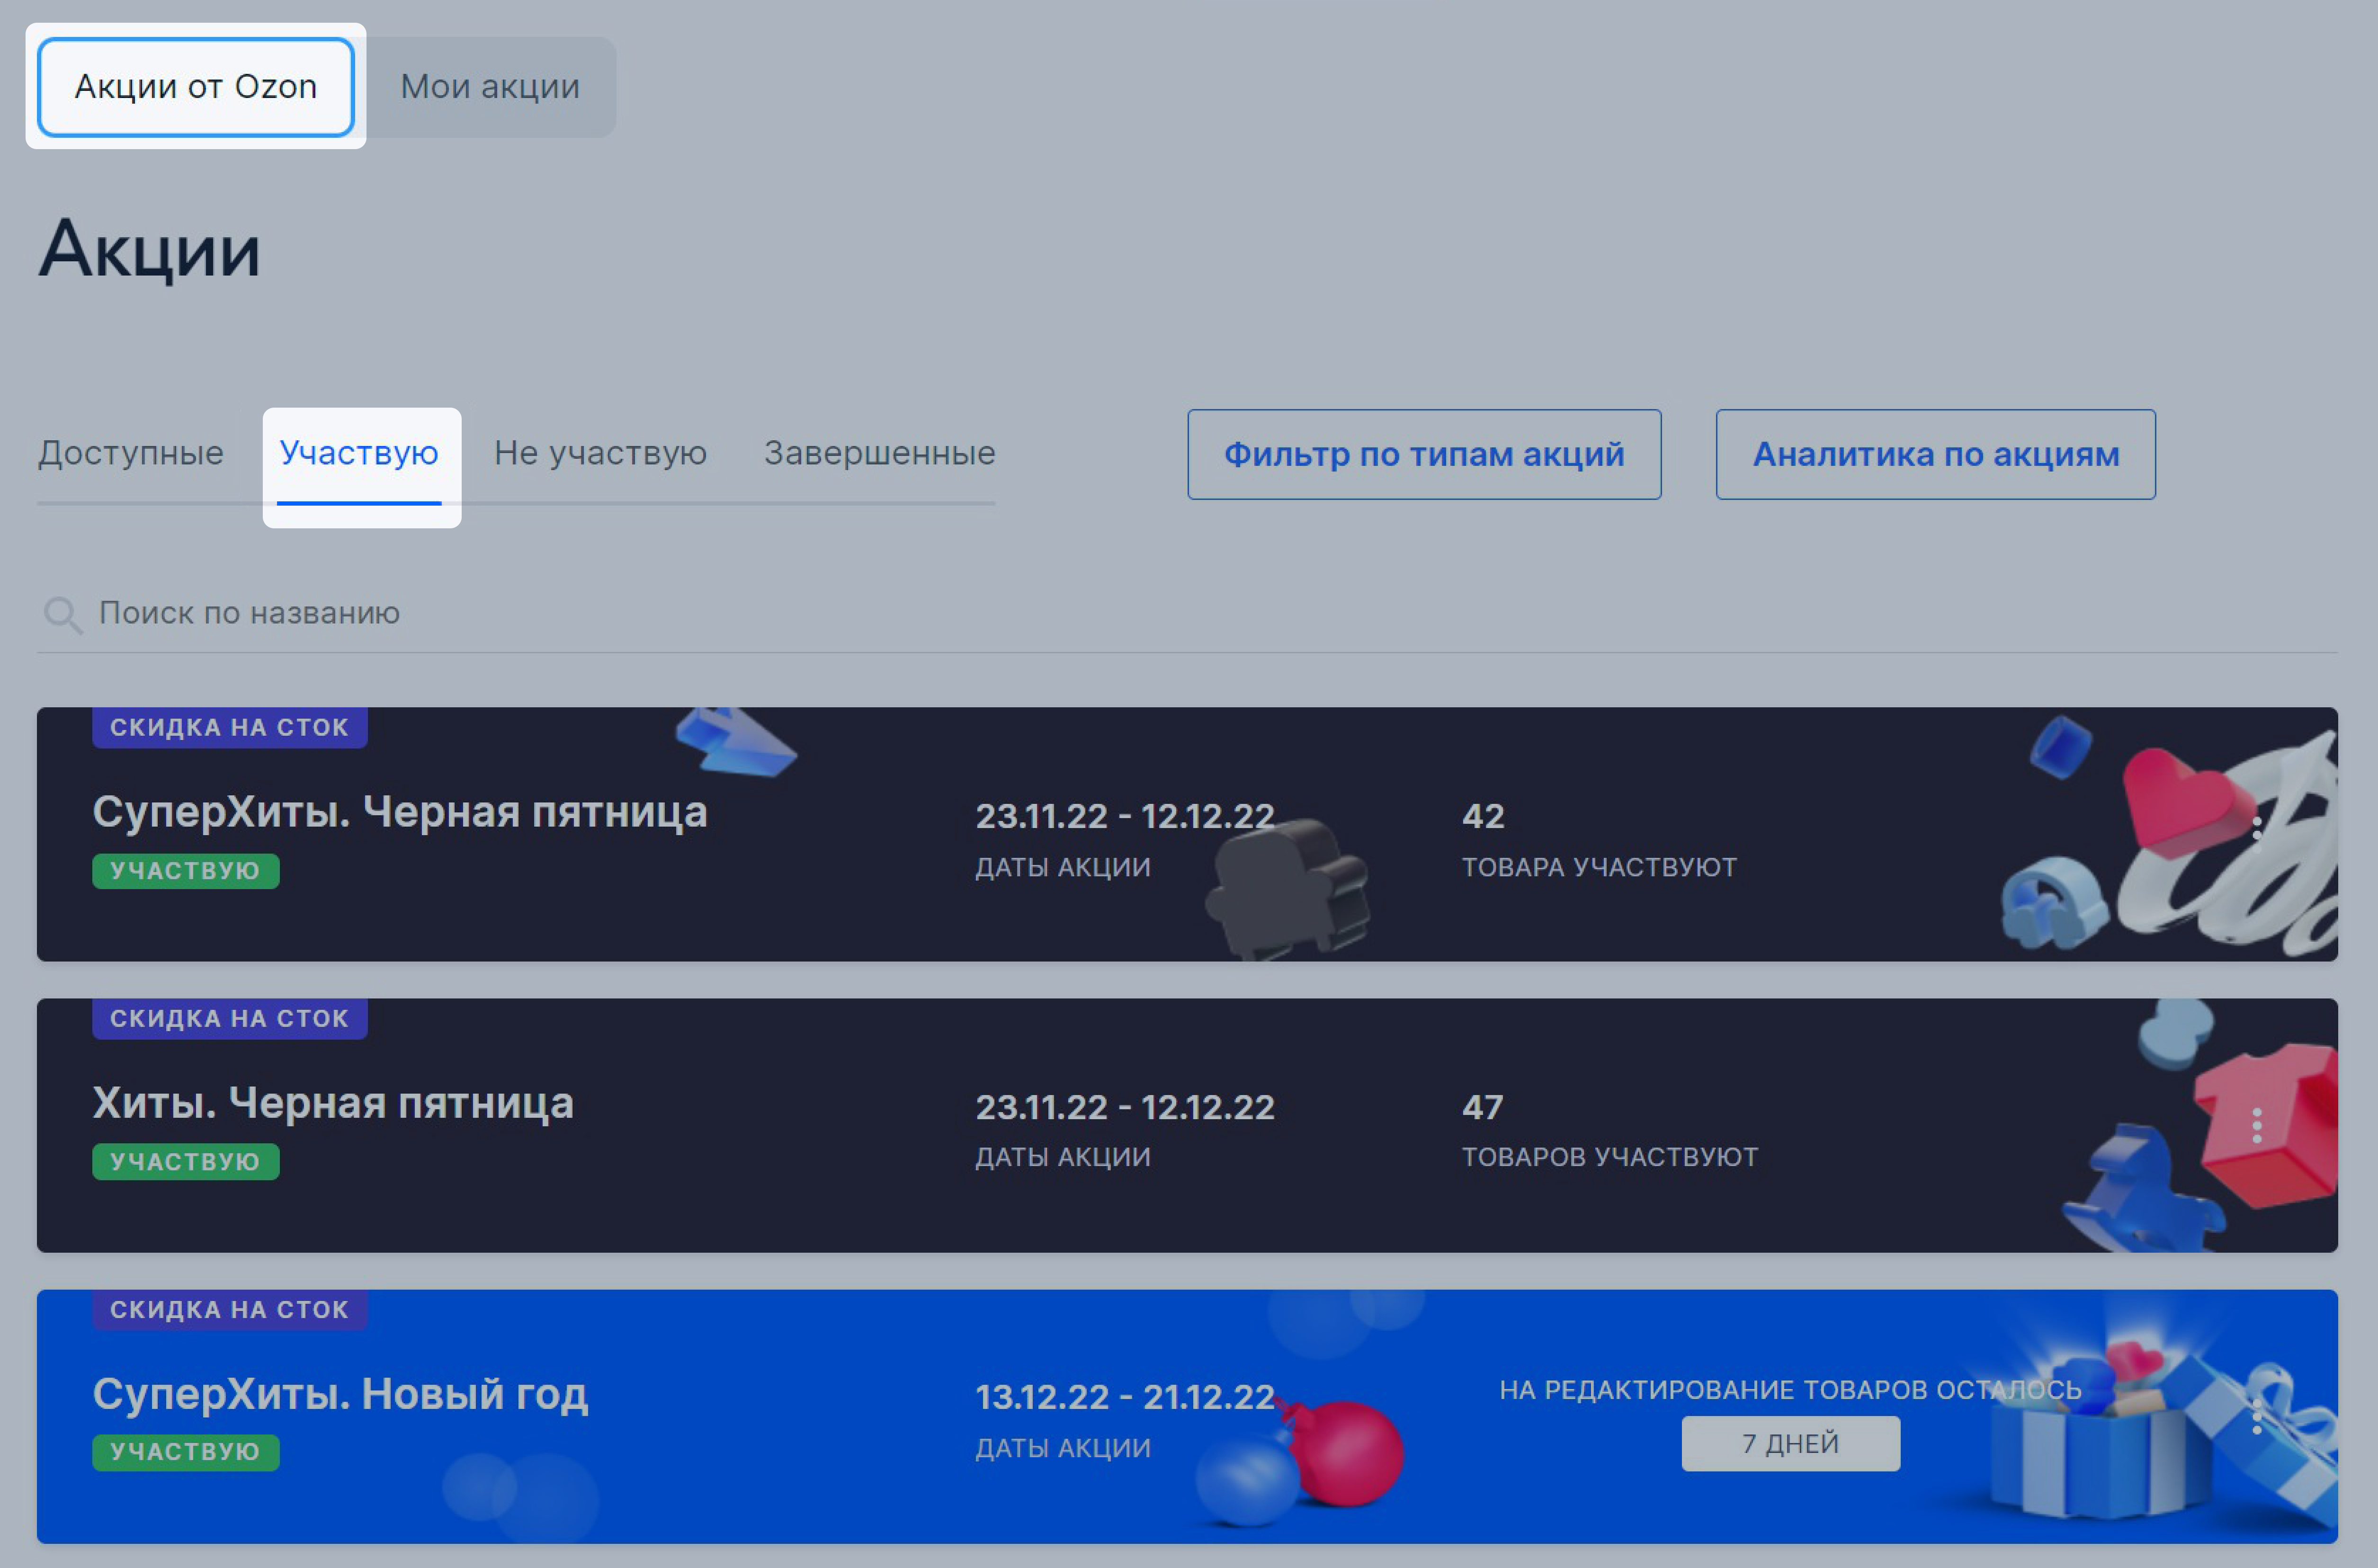Click Участвую badge on СуперХиты. Новый год
This screenshot has width=2378, height=1568.
(186, 1452)
